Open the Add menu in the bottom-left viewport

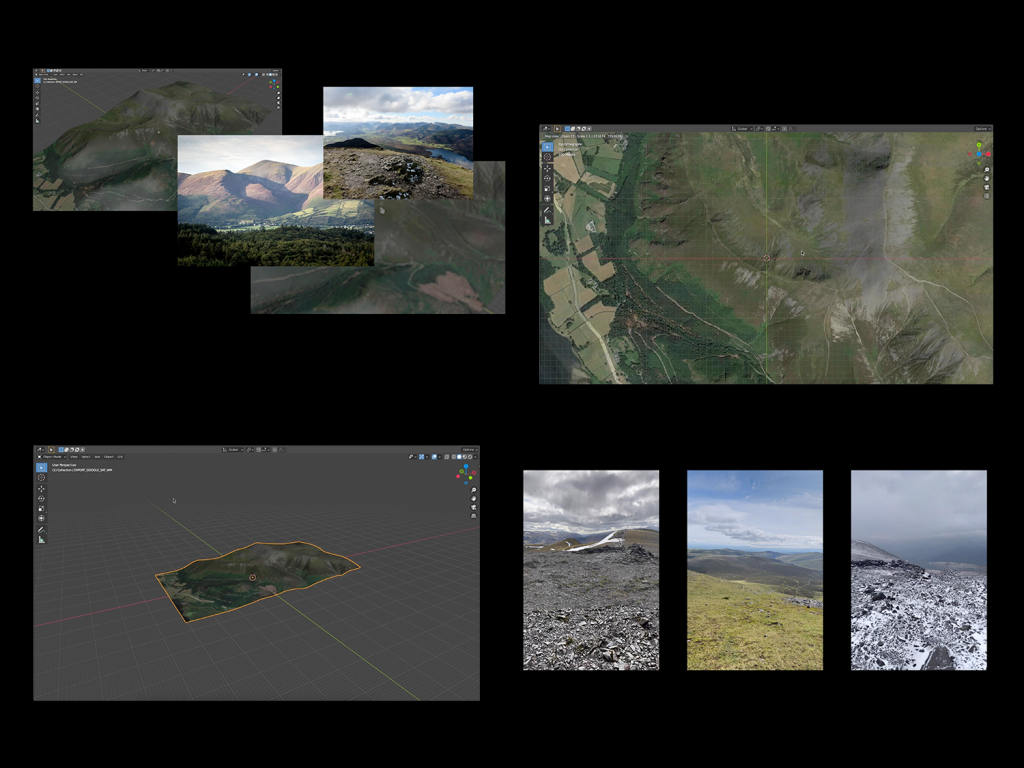[97, 457]
